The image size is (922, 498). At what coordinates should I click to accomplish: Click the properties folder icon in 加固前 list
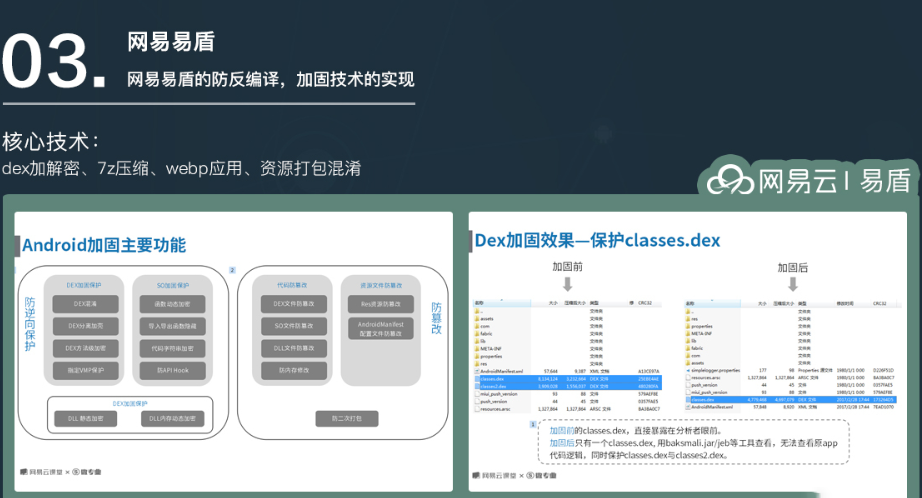click(477, 356)
